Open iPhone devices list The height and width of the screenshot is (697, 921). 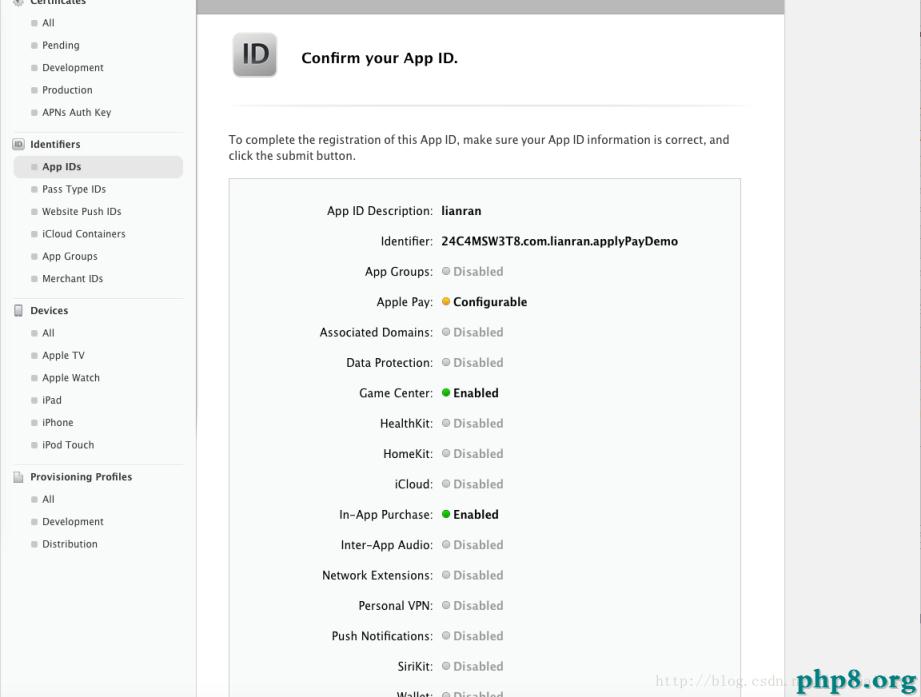coord(58,422)
